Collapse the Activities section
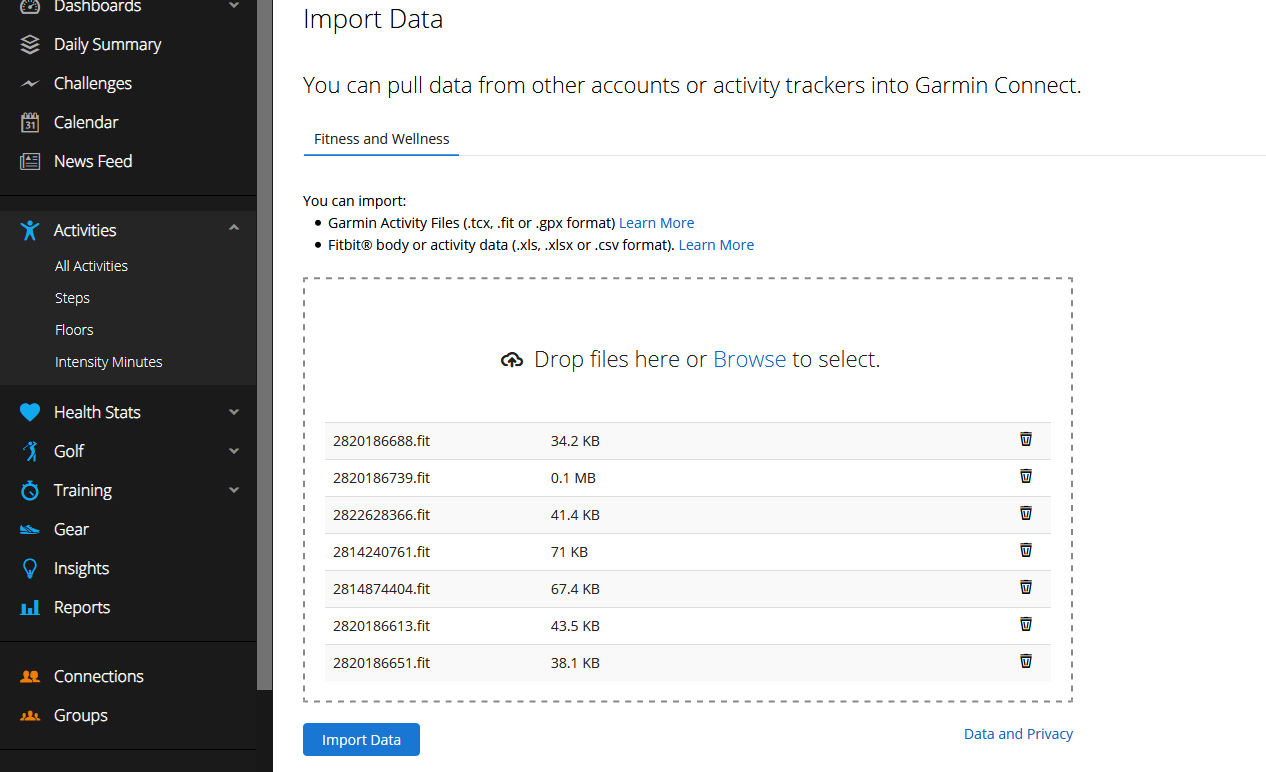This screenshot has width=1266, height=772. coord(233,229)
